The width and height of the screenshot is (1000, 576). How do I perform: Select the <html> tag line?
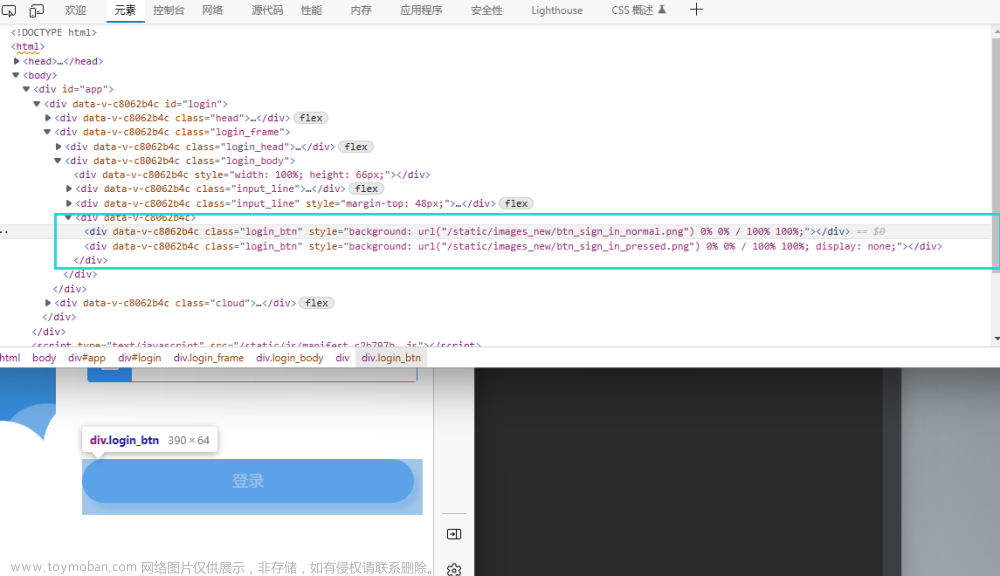point(27,47)
